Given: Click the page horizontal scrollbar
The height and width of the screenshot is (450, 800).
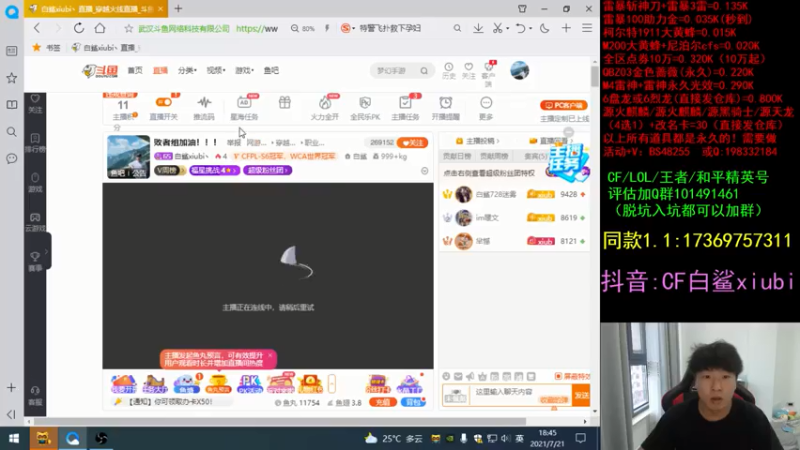Looking at the screenshot, I should pos(279,421).
